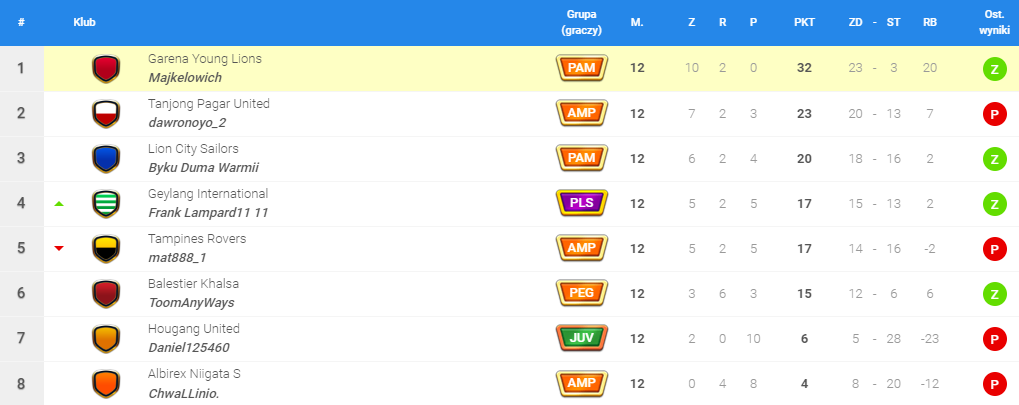
Task: Click the Hougang United orange crest
Action: [x=106, y=339]
